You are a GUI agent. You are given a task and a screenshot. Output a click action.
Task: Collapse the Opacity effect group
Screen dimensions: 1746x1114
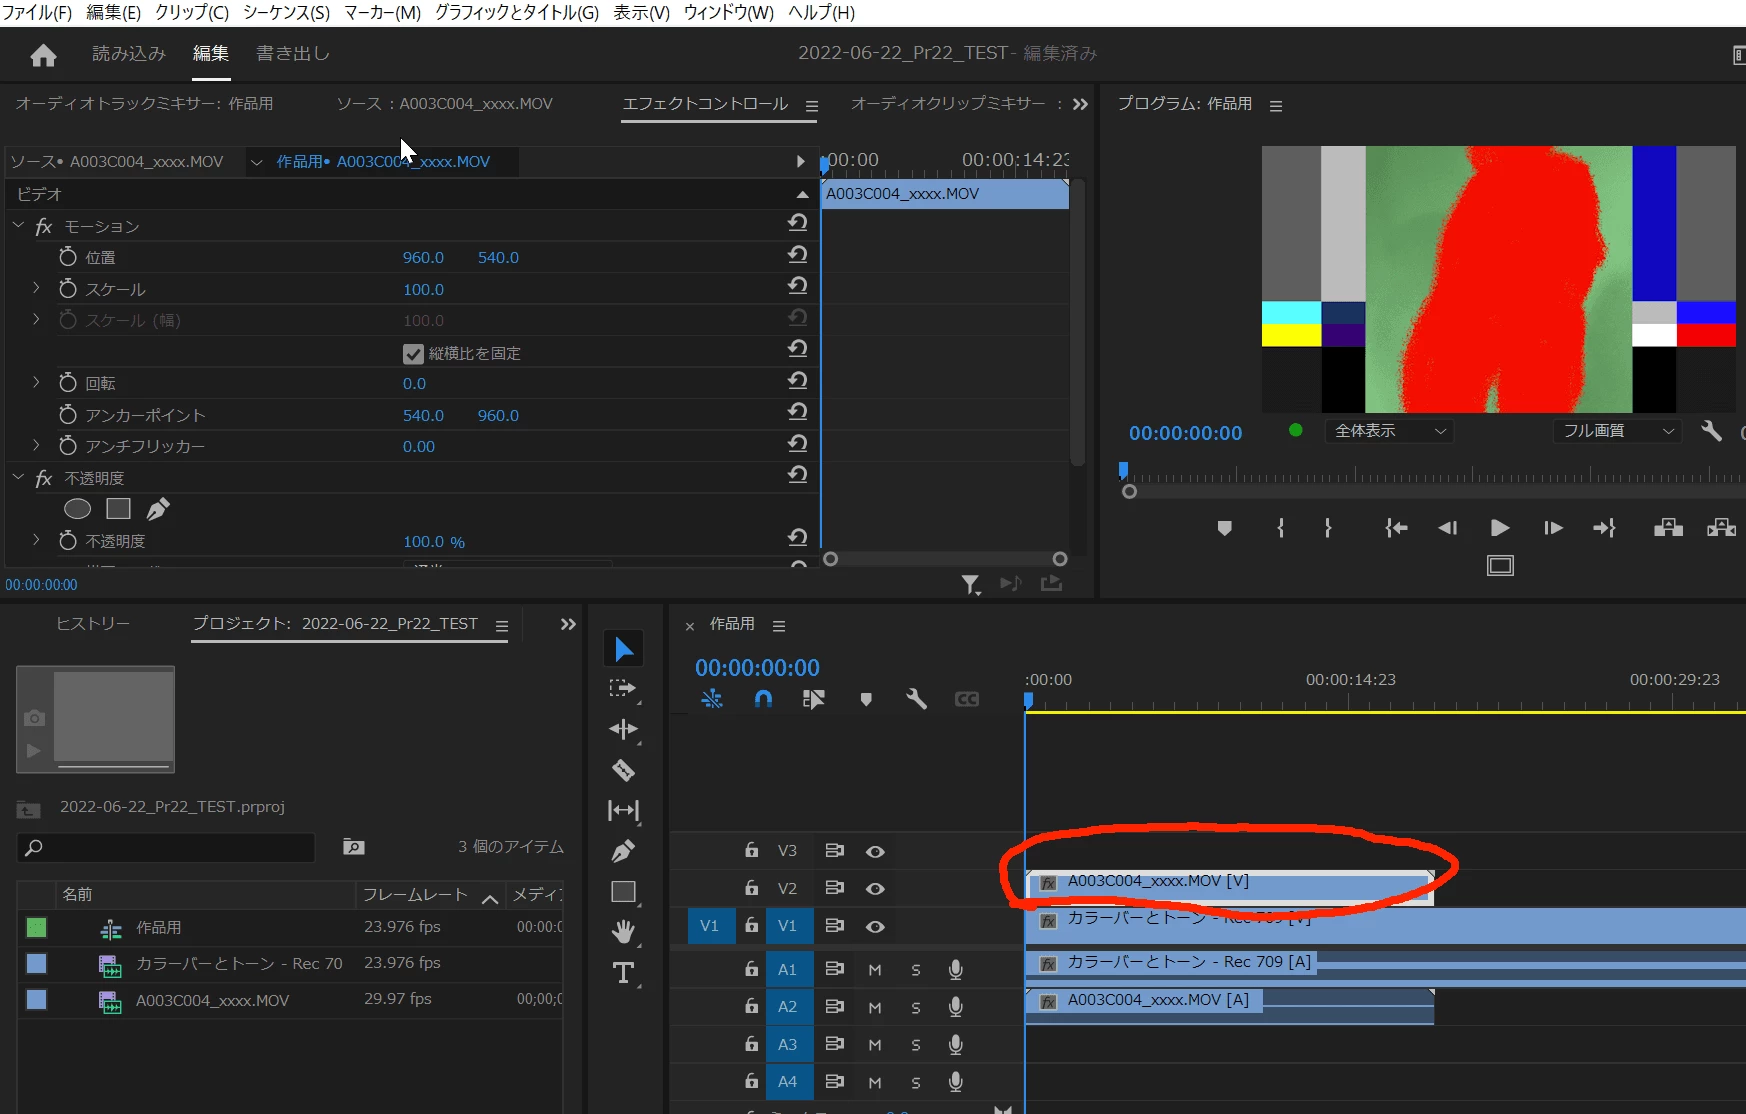(18, 478)
